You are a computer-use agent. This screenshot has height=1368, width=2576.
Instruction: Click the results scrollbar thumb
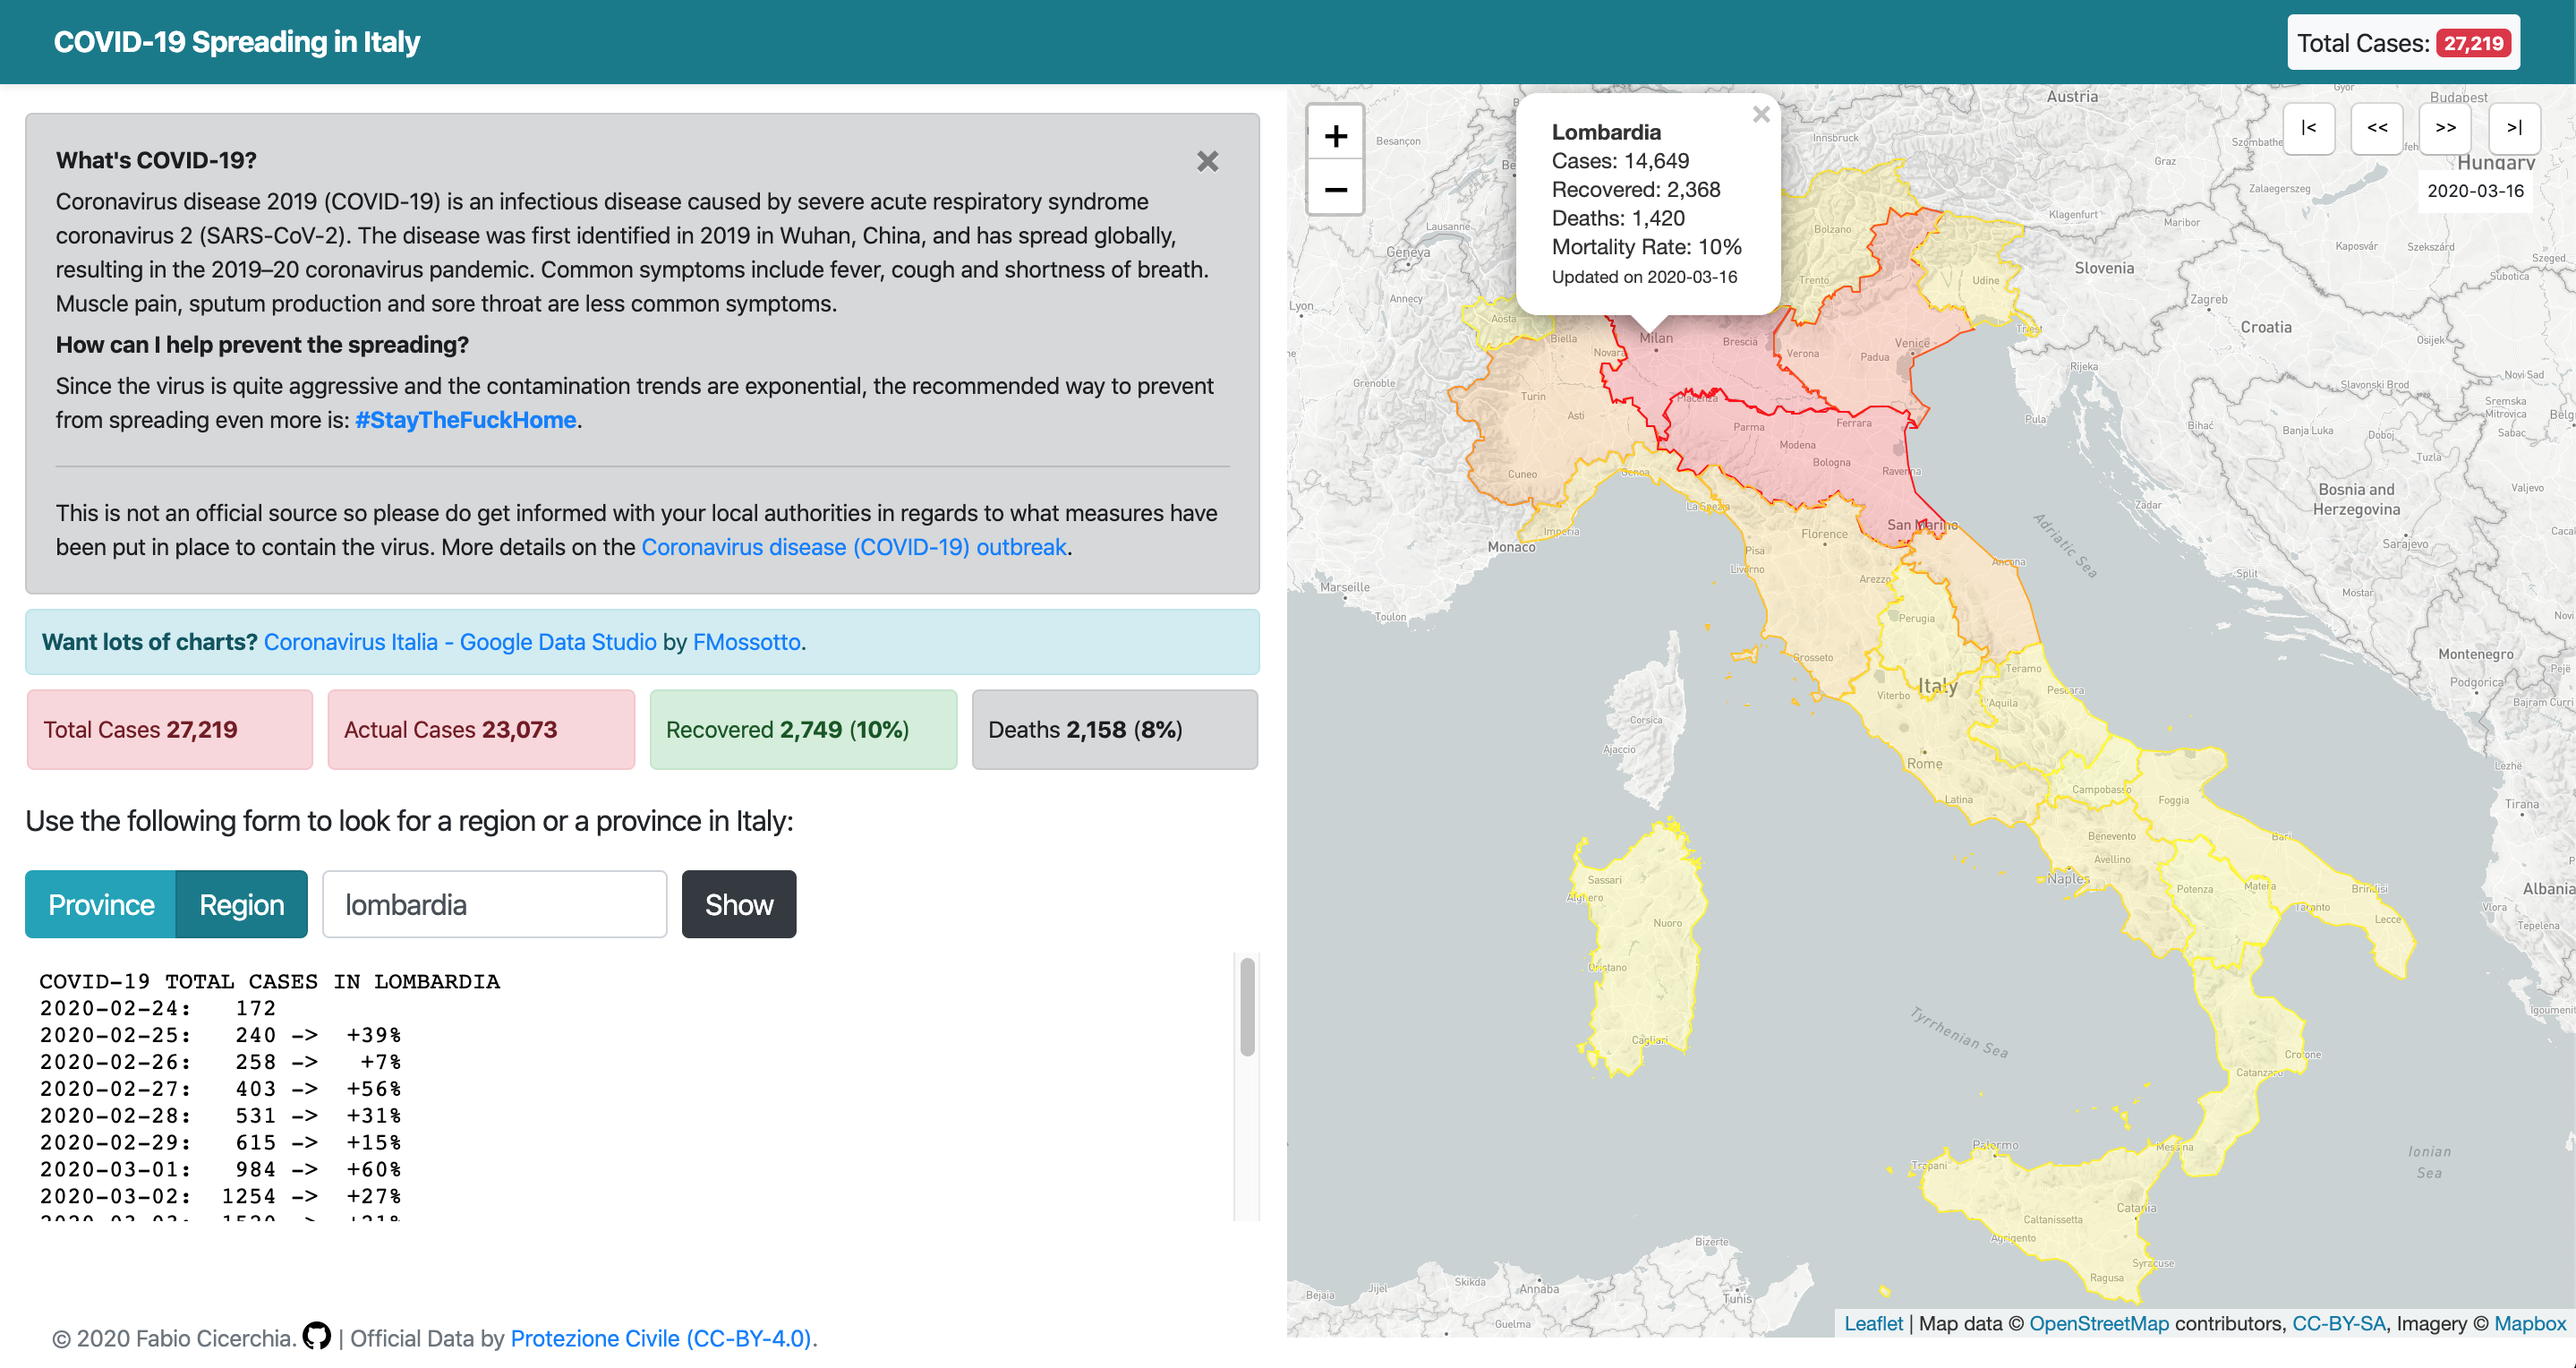coord(1247,1006)
